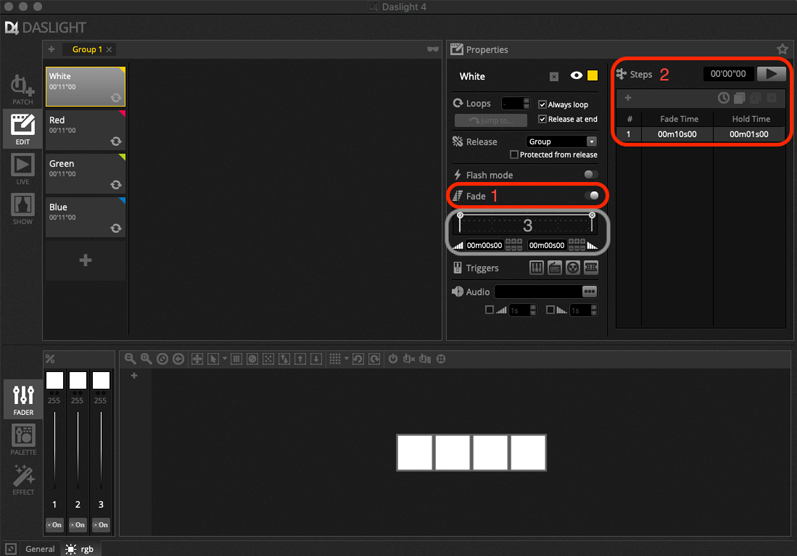Viewport: 797px width, 556px height.
Task: Select the Red scene
Action: click(85, 130)
